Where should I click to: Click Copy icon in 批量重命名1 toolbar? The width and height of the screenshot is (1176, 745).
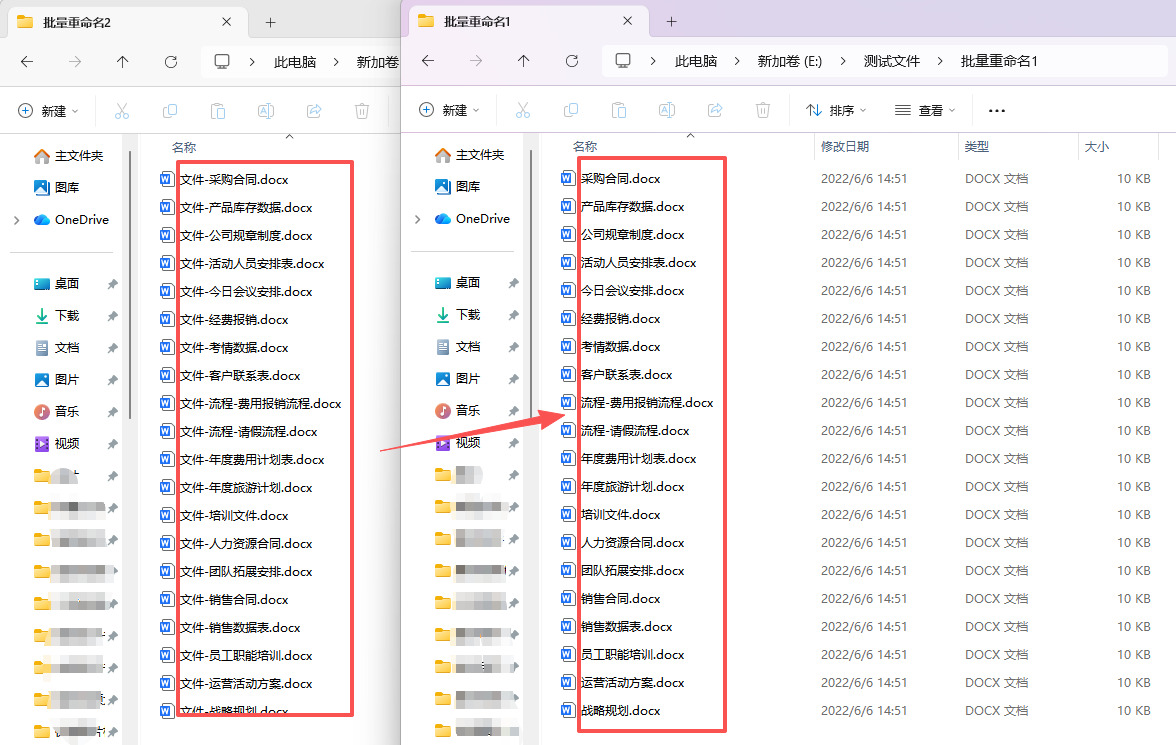pos(571,110)
